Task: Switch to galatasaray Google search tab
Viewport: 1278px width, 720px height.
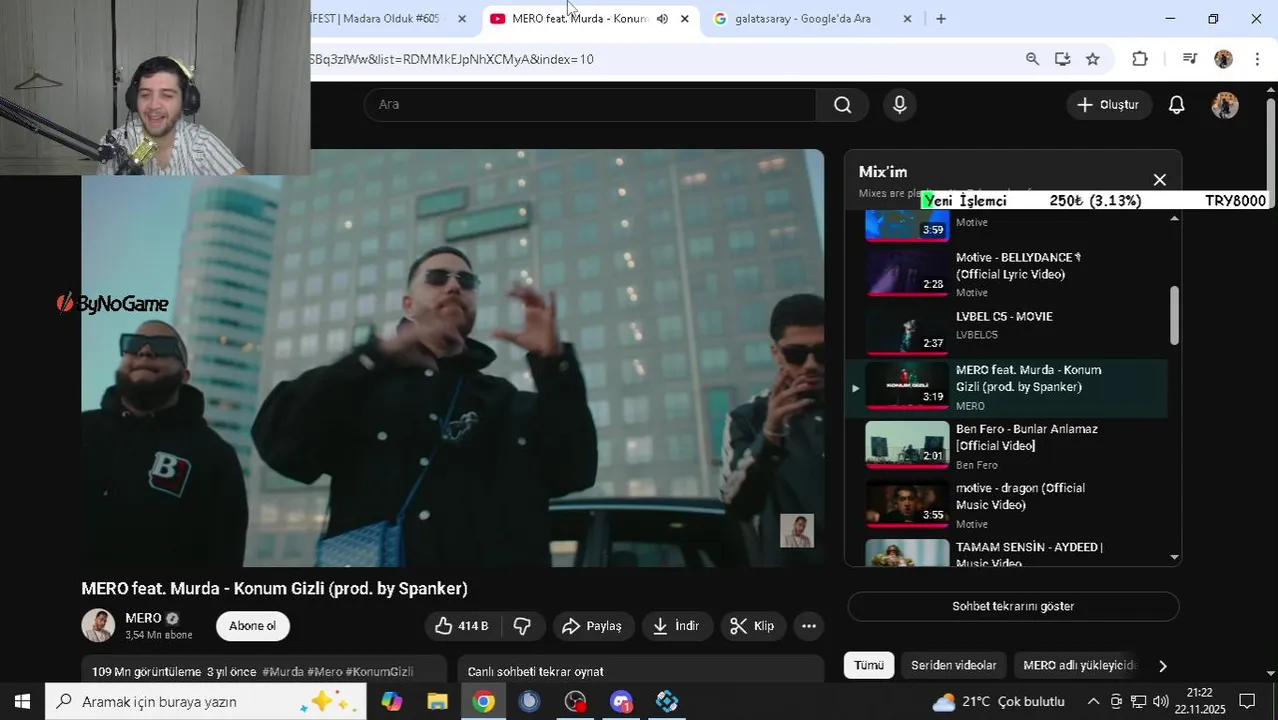Action: 802,19
